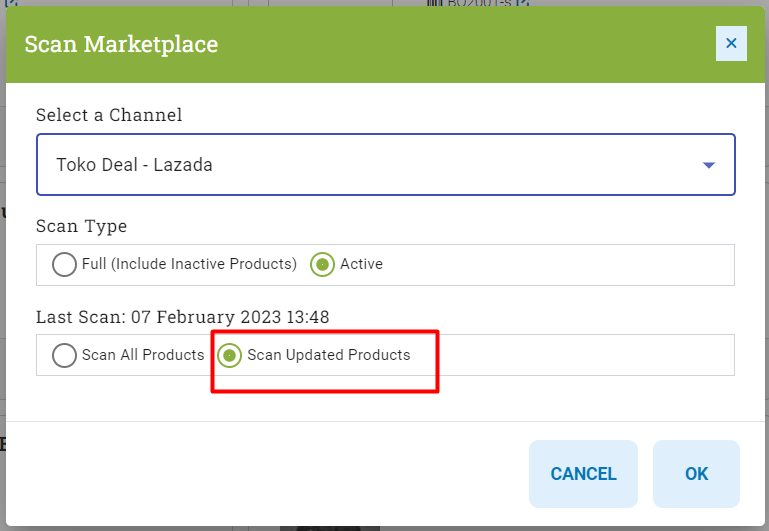Click the Scan Updated Products label text
769x531 pixels.
(x=329, y=355)
